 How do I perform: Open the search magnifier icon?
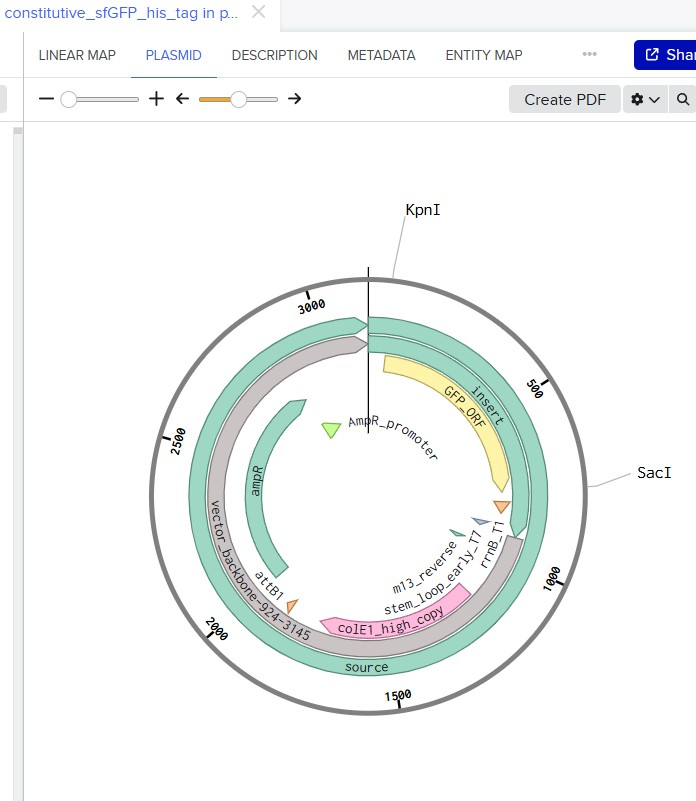coord(683,99)
